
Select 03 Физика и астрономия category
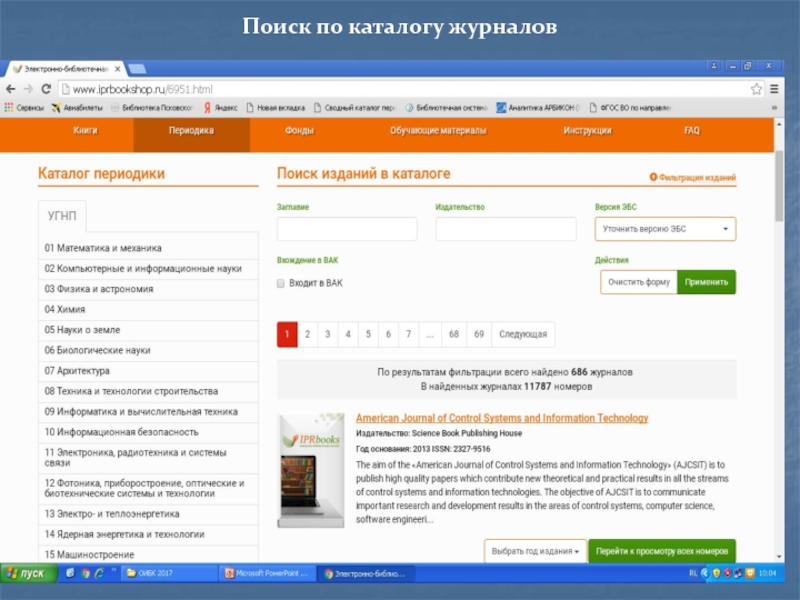148,289
